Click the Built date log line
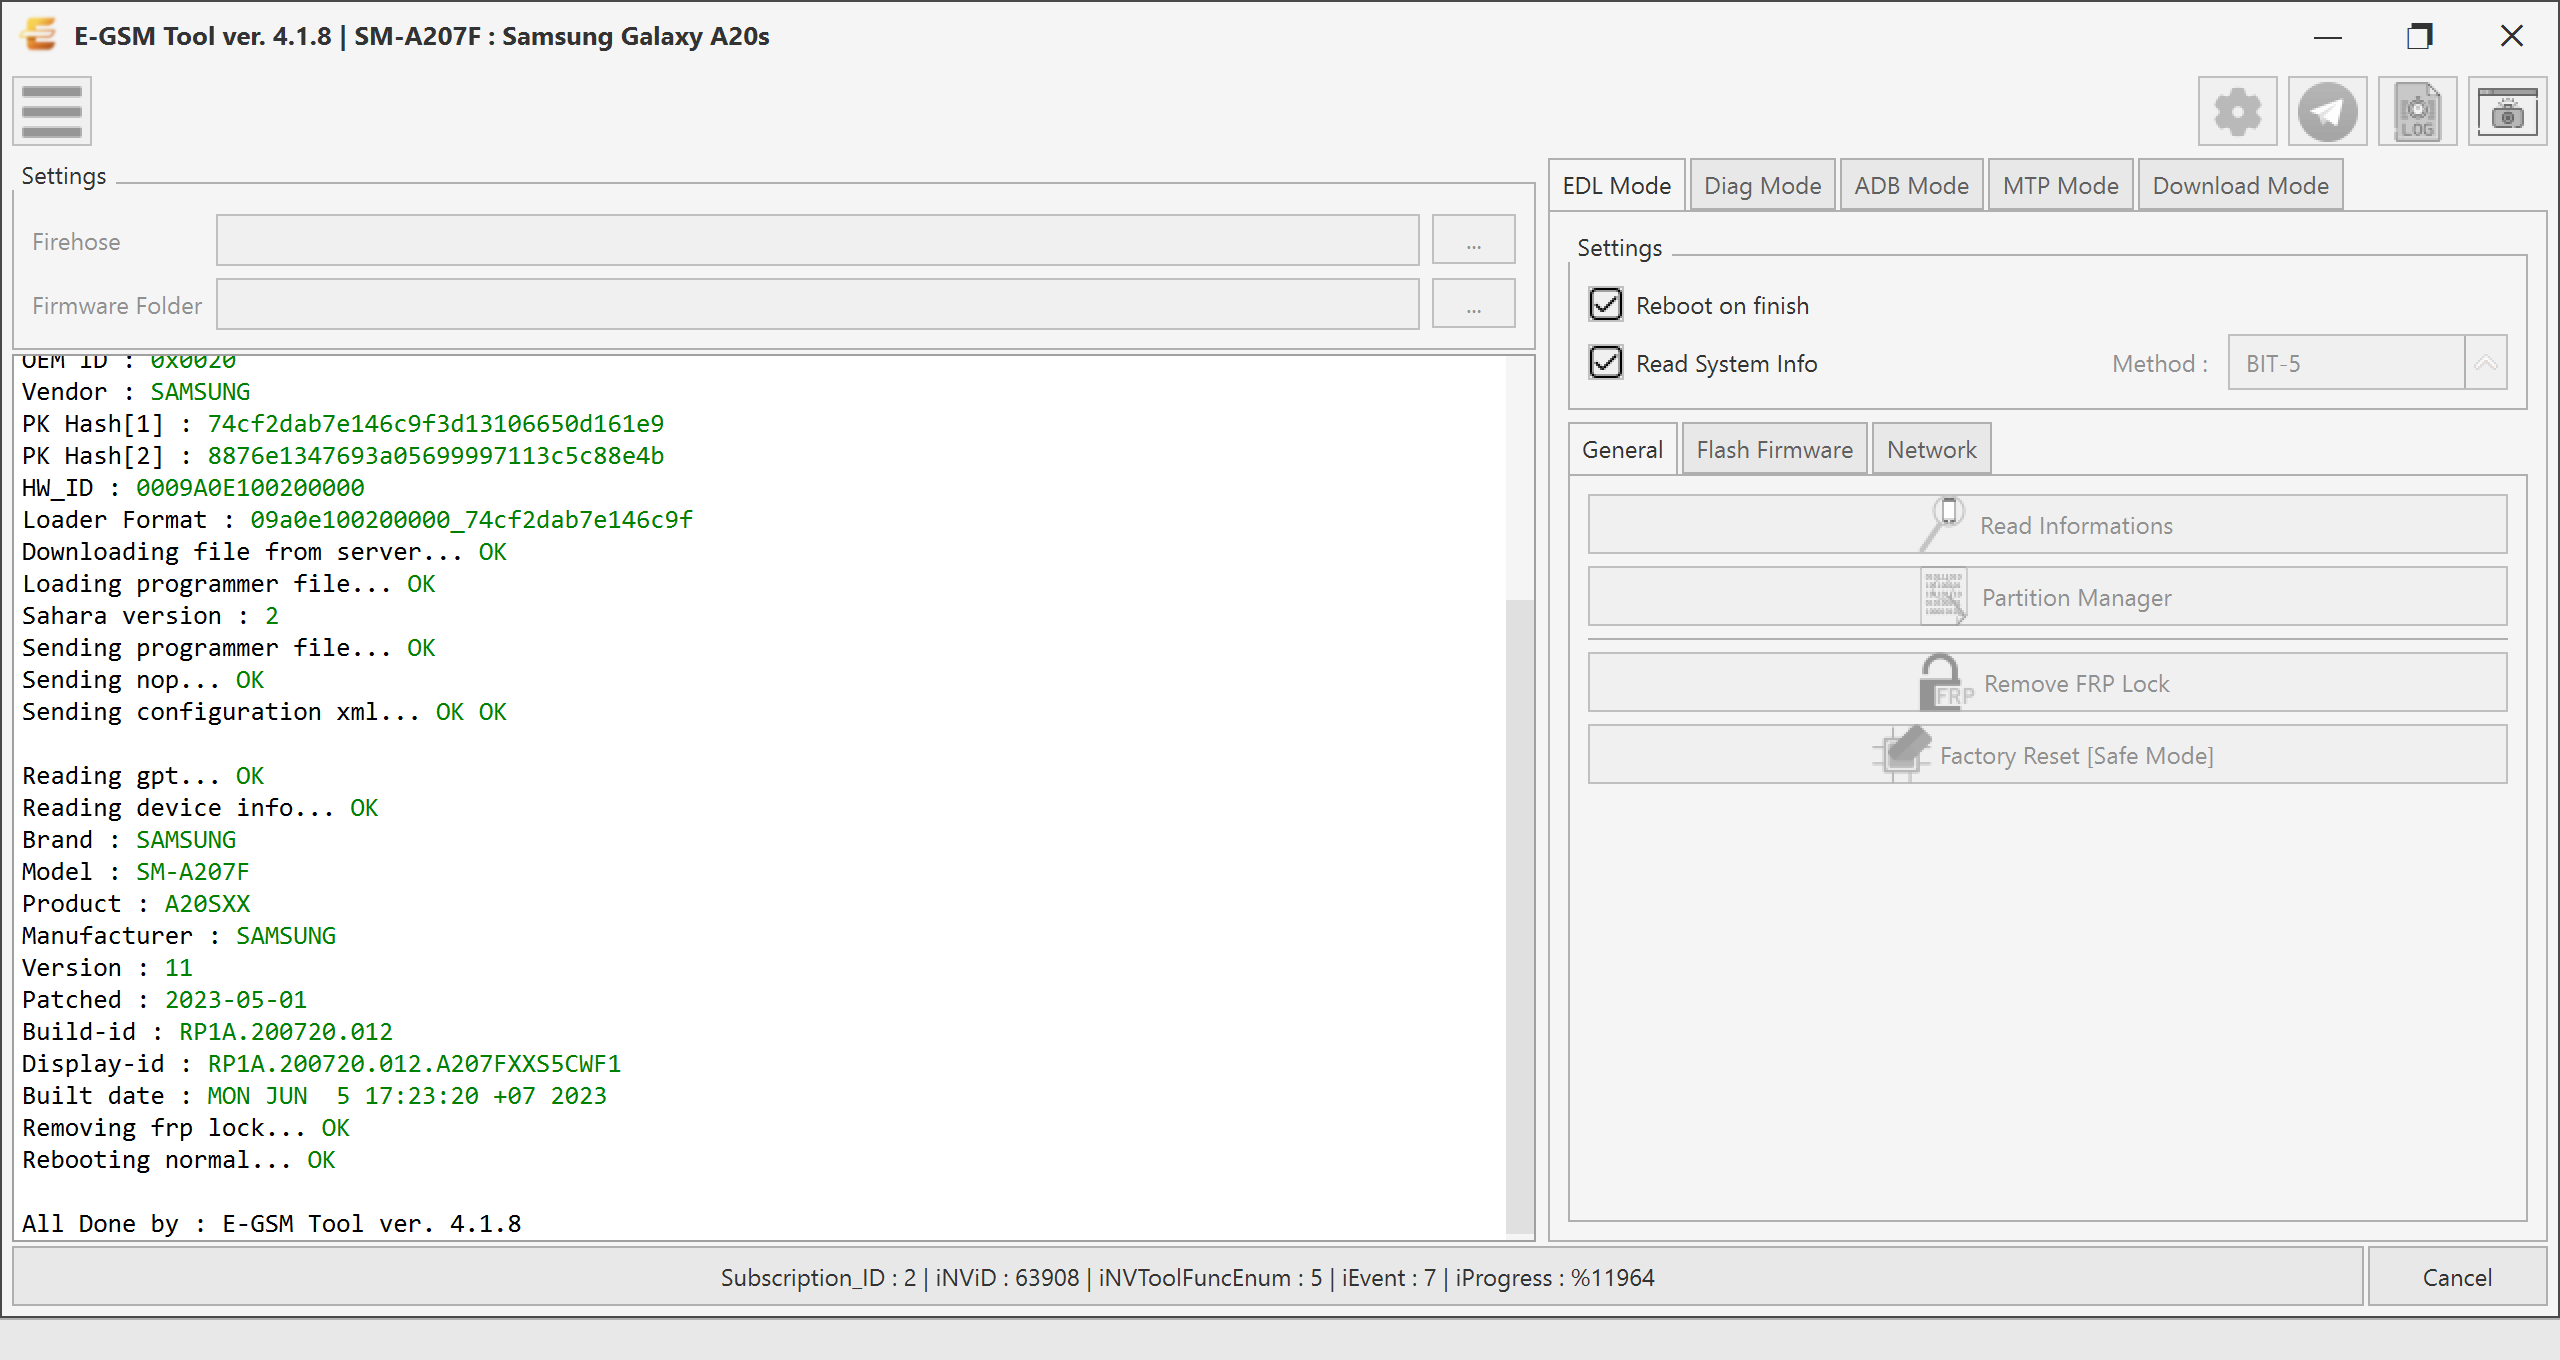Screen dimensions: 2560x1360 (315, 1096)
